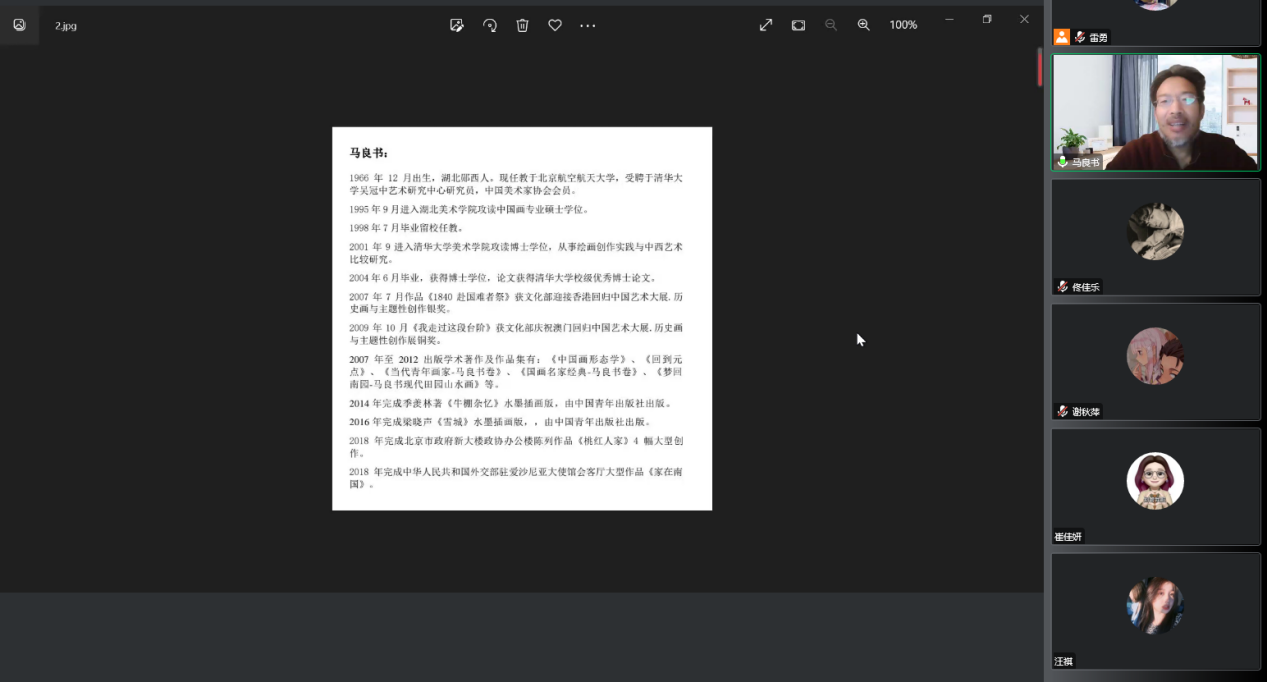Select 崔佳妍's participant avatar
1267x682 pixels.
click(x=1155, y=481)
